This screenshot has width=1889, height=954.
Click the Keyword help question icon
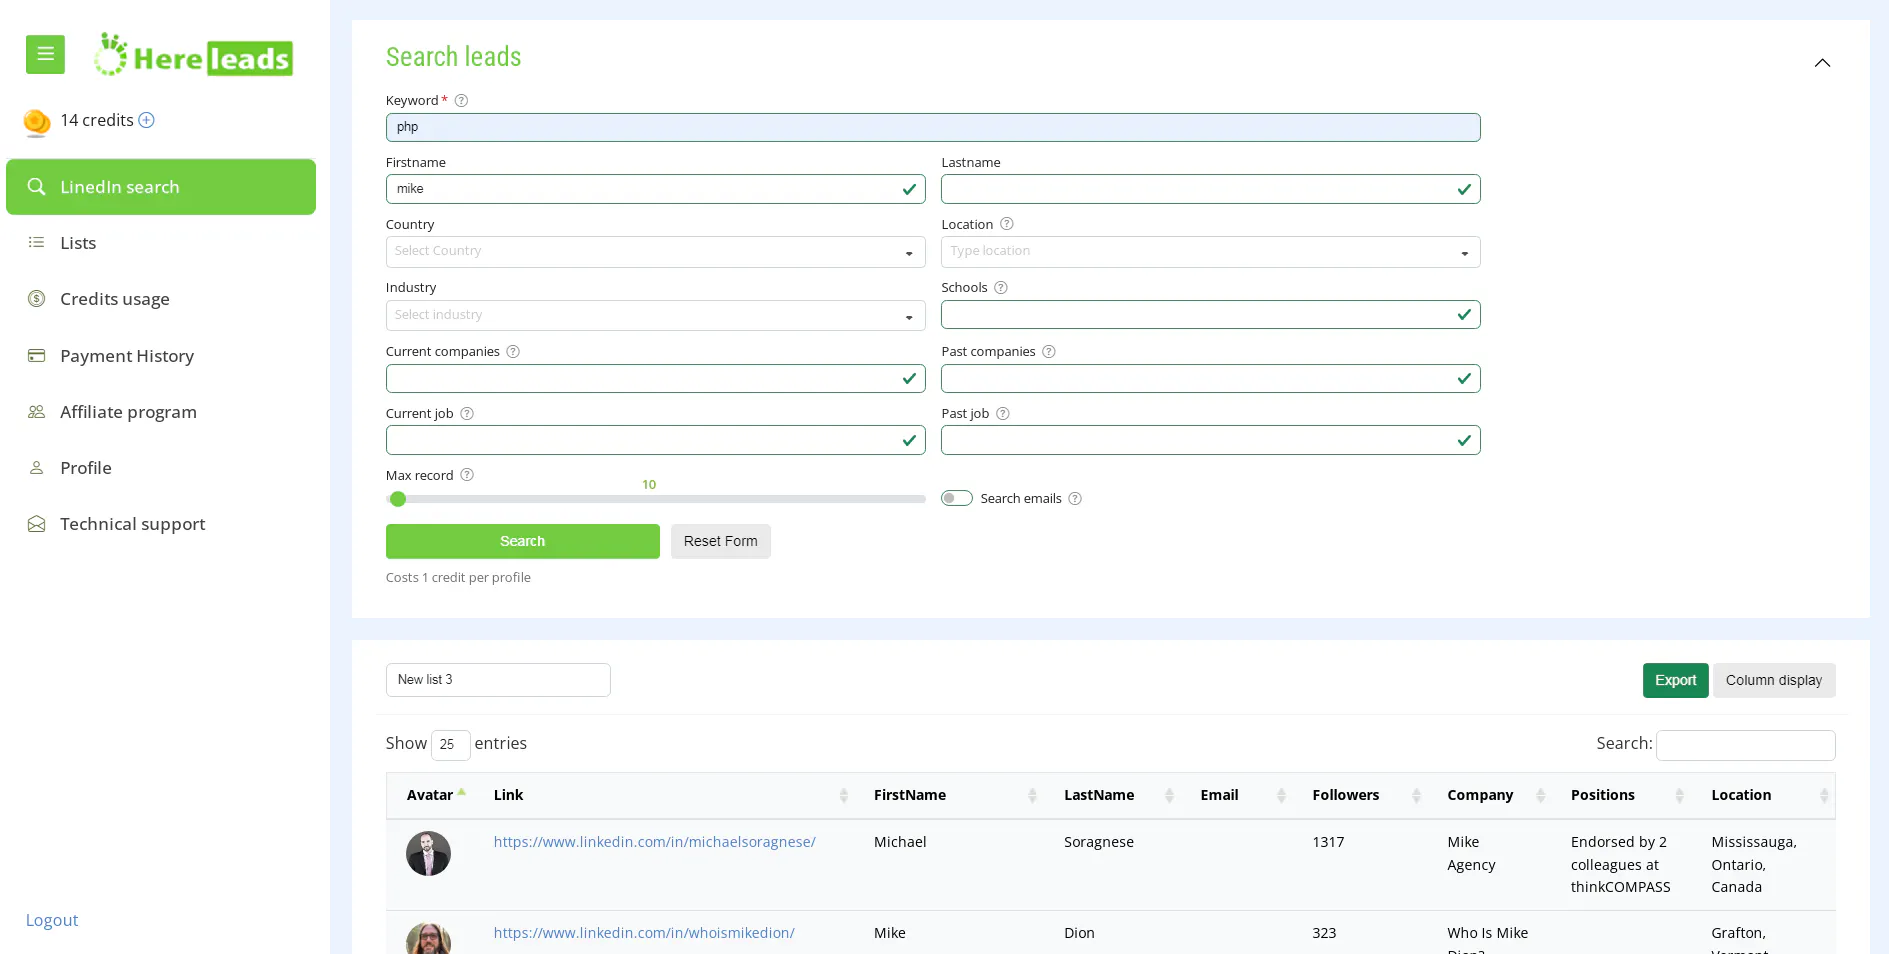[461, 101]
